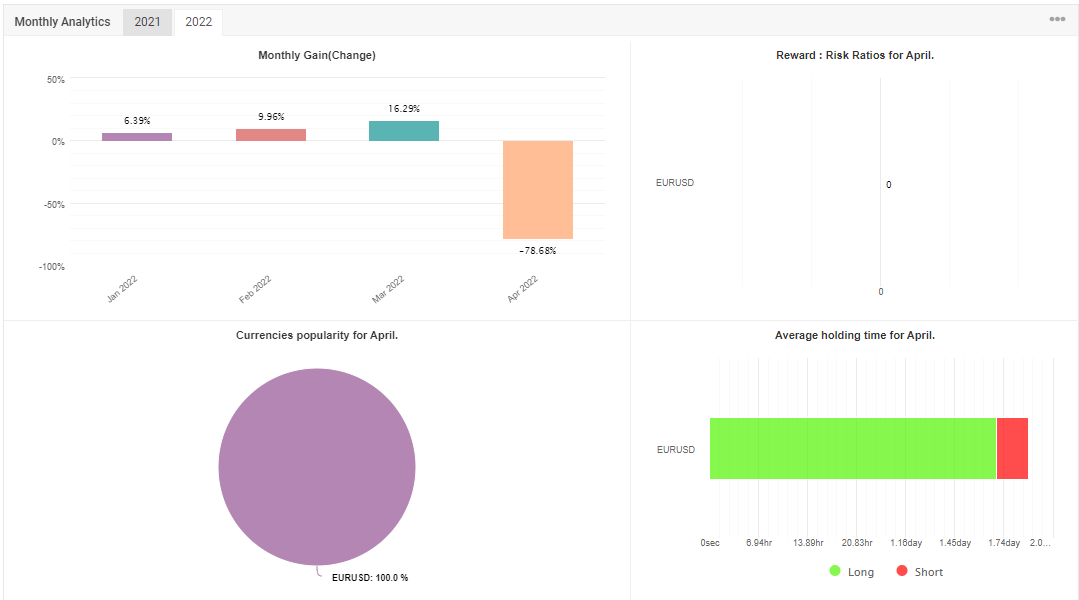
Task: Click the Monthly Analytics header label
Action: click(x=62, y=22)
